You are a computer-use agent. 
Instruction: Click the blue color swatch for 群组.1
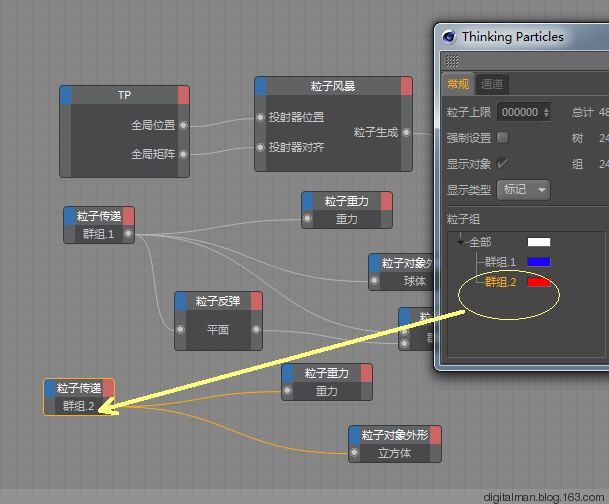click(x=539, y=262)
